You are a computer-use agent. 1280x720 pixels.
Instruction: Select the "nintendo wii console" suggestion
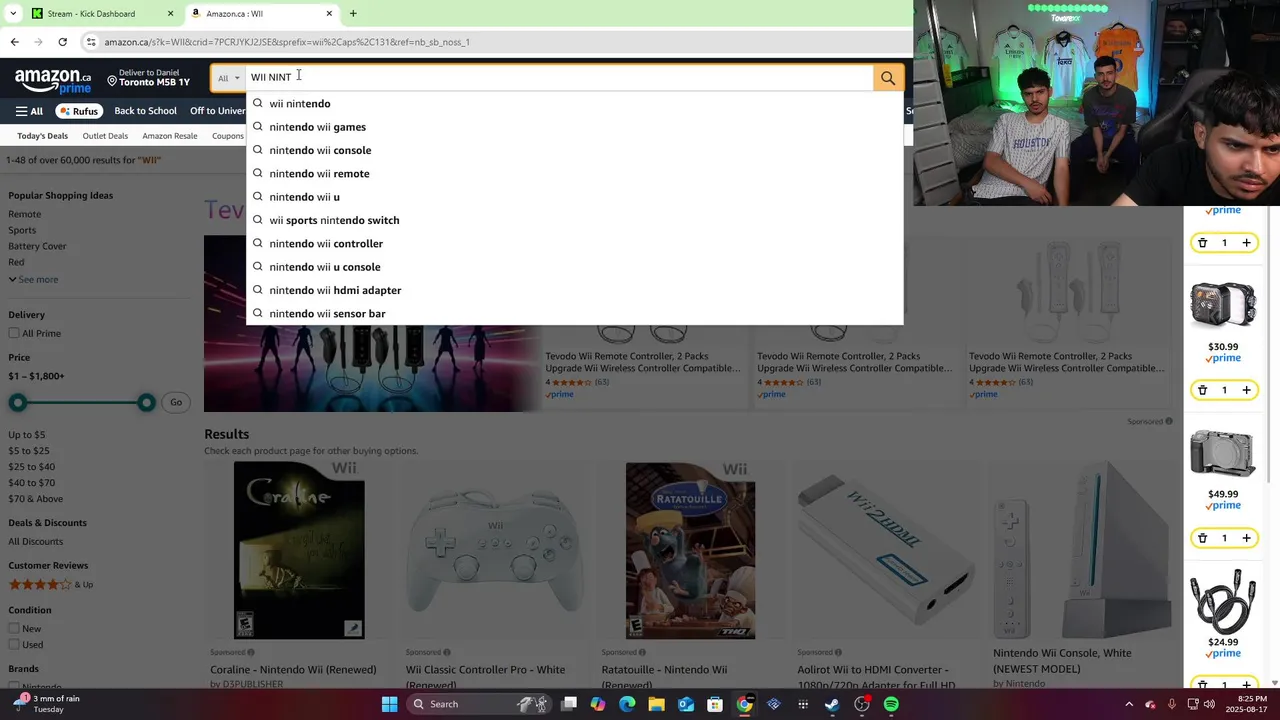coord(575,150)
